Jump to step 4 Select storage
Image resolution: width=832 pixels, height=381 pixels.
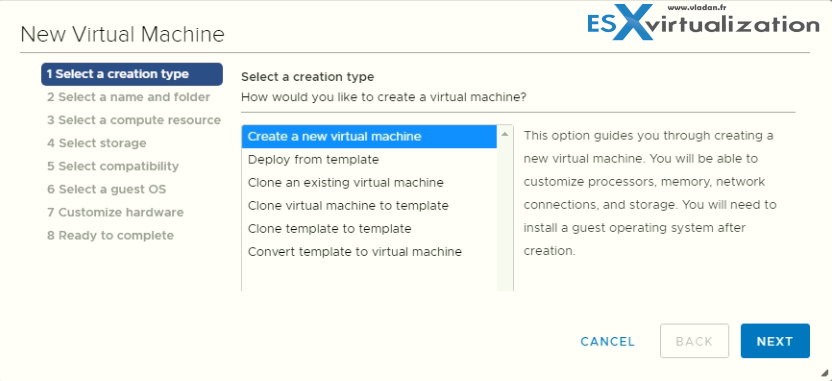97,143
